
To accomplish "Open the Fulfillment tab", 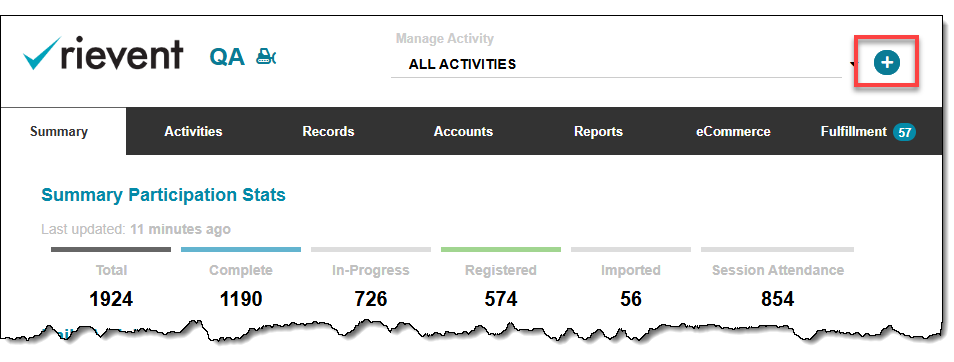I will pyautogui.click(x=853, y=131).
